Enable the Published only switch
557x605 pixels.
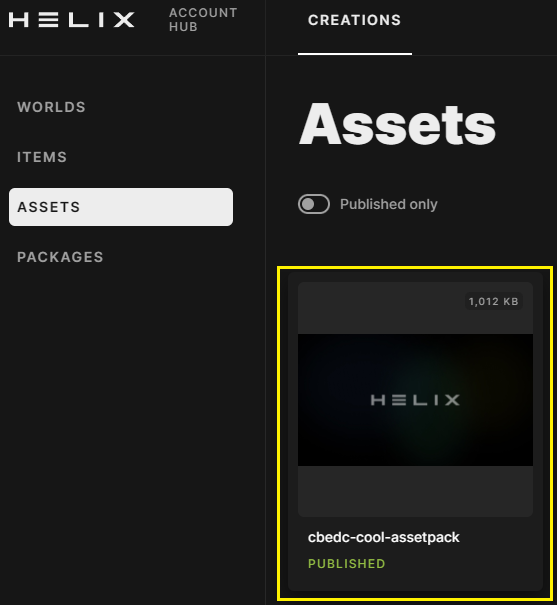coord(314,204)
